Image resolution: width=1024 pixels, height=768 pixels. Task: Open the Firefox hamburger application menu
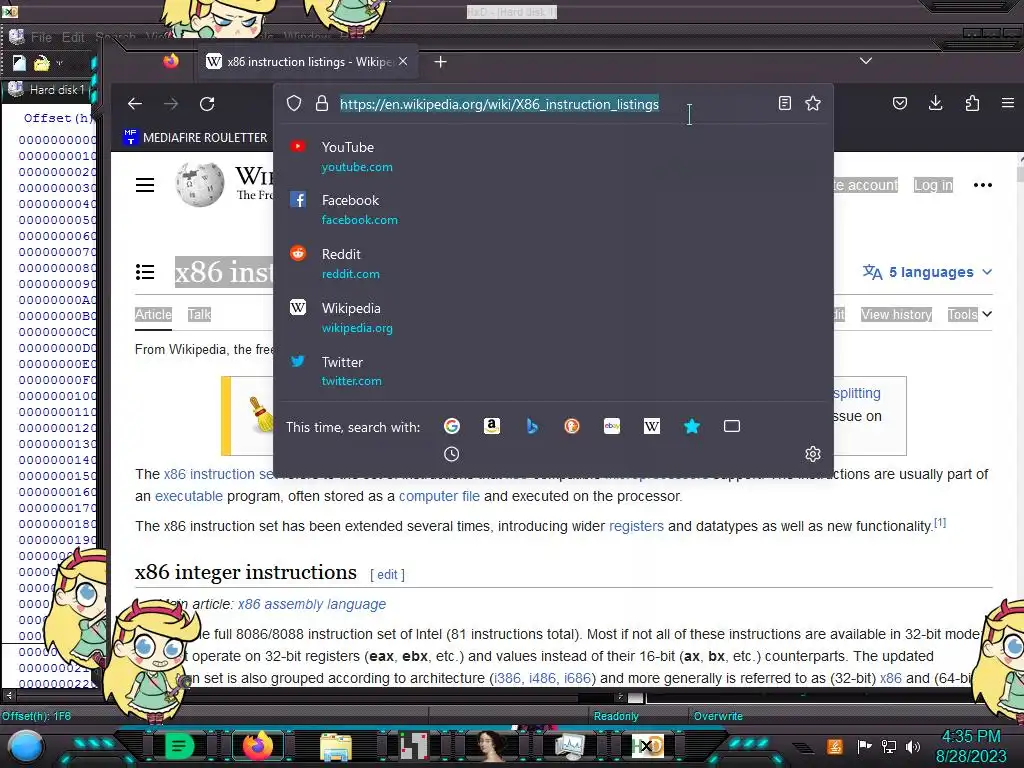click(x=1008, y=103)
